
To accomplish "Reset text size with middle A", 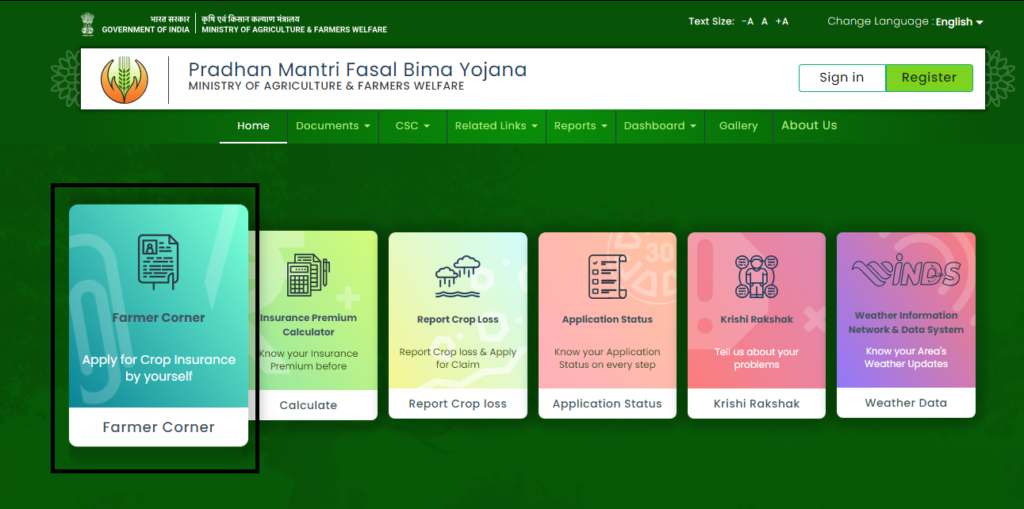I will pyautogui.click(x=764, y=22).
